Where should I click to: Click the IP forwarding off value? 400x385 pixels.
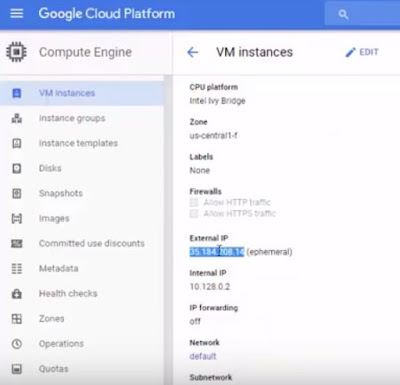point(195,322)
